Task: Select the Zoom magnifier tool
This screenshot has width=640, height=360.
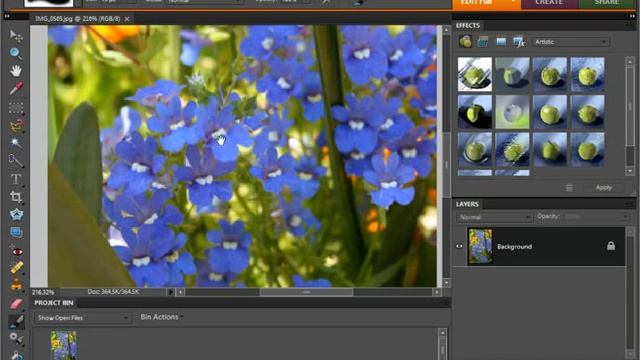Action: [16, 53]
